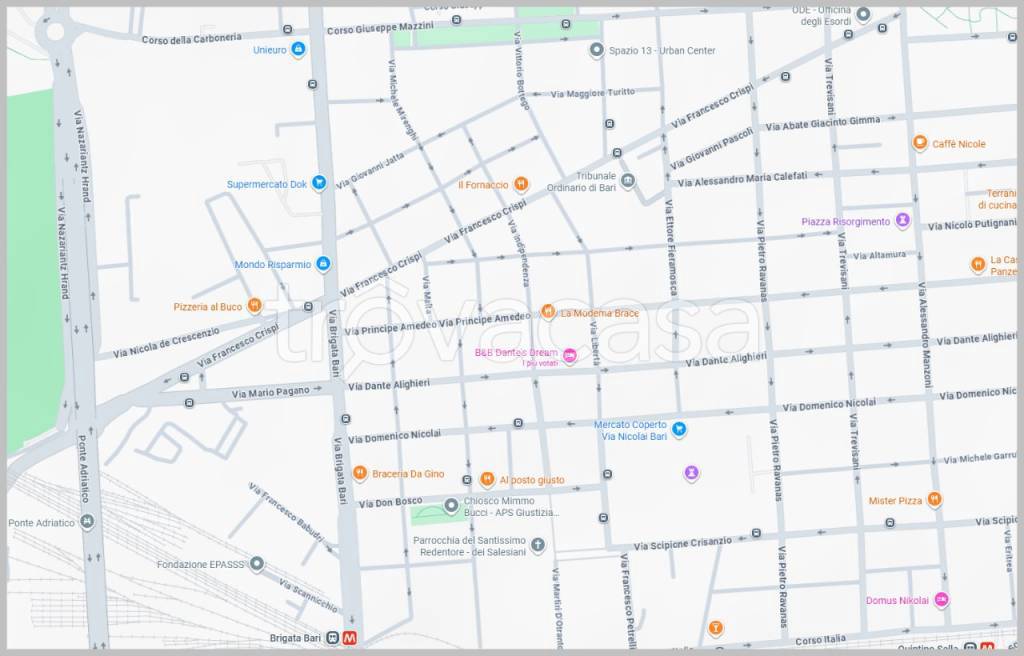The width and height of the screenshot is (1024, 656).
Task: Click the Pizzeria al Buco restaurant pin
Action: click(x=254, y=305)
